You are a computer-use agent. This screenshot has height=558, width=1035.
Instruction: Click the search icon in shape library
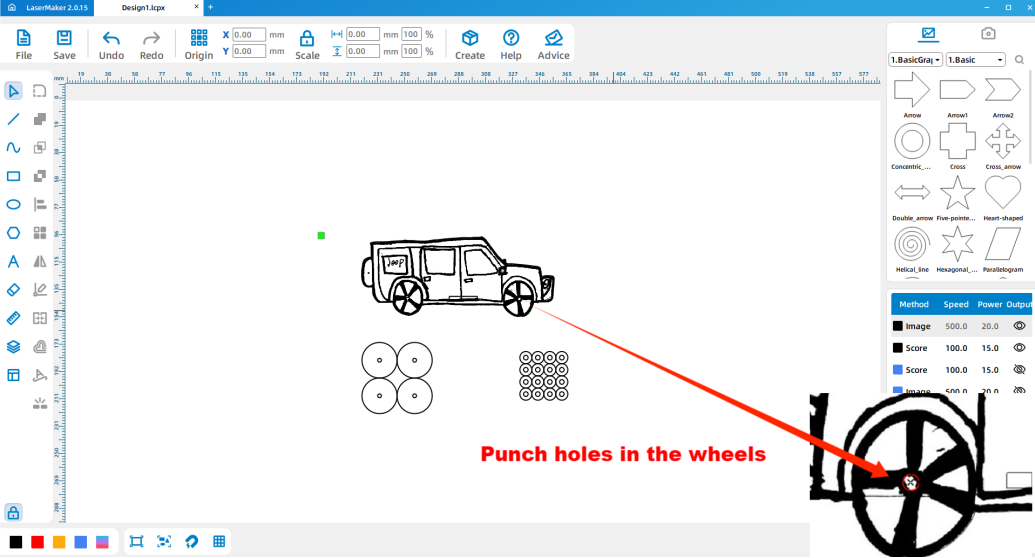click(1019, 59)
